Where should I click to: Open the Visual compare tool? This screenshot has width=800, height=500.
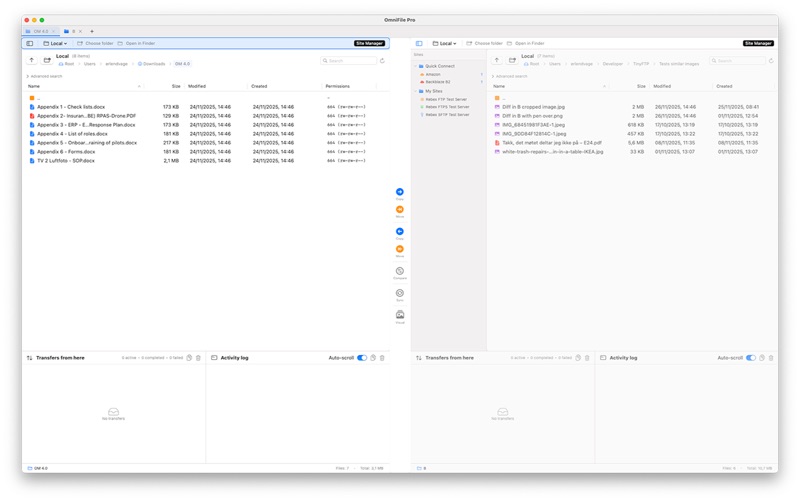[399, 315]
